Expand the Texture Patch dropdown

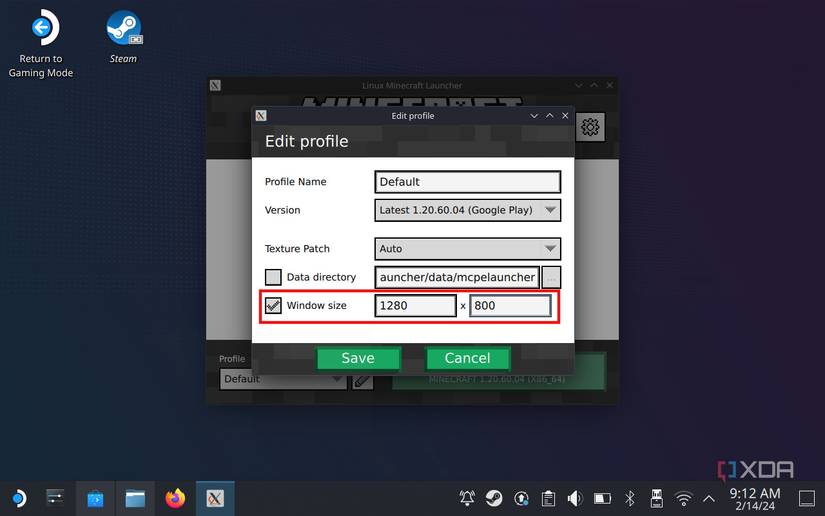pos(468,249)
